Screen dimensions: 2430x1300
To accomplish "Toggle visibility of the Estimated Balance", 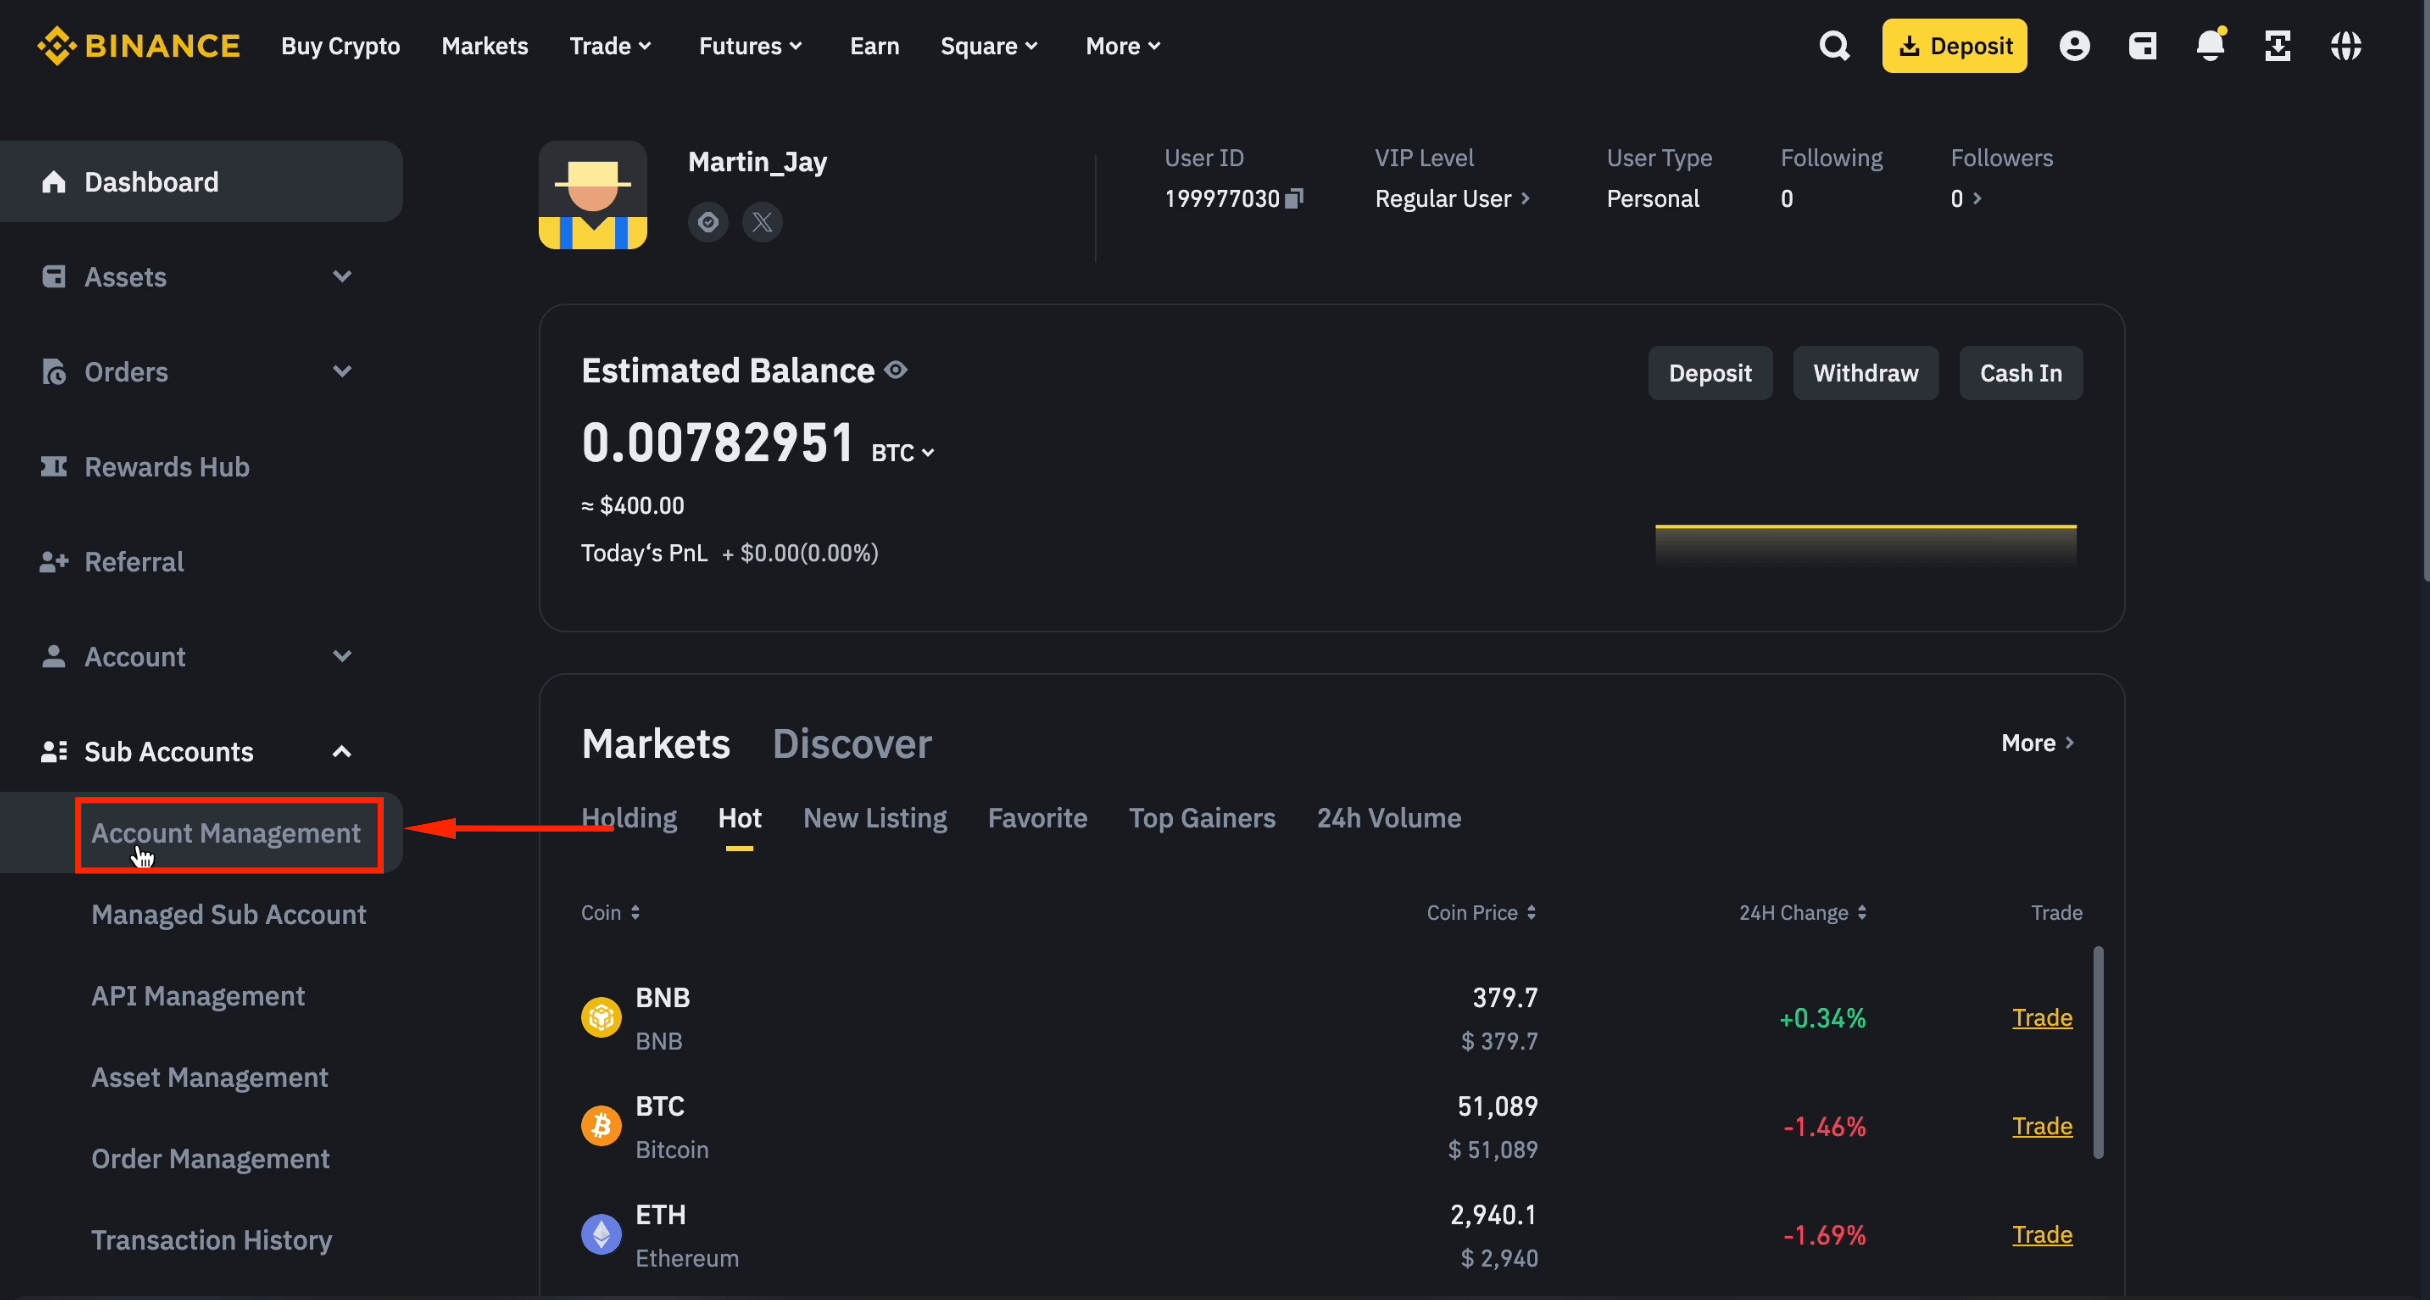I will 896,369.
